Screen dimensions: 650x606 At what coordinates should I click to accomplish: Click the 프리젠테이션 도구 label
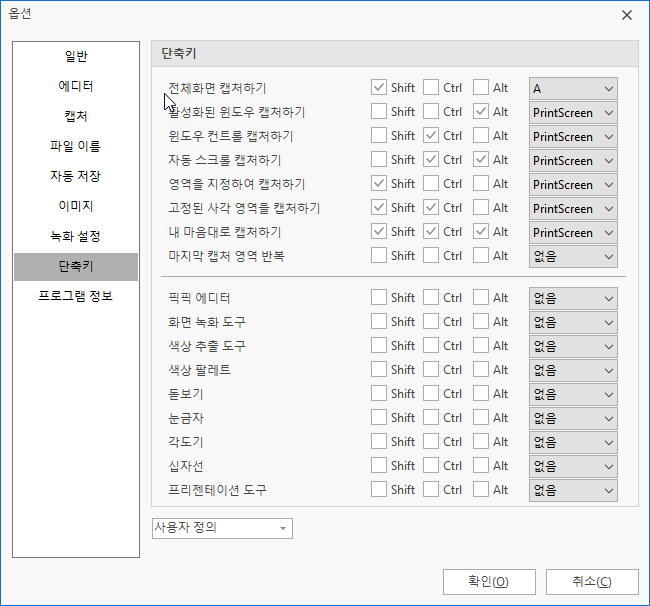coord(217,490)
